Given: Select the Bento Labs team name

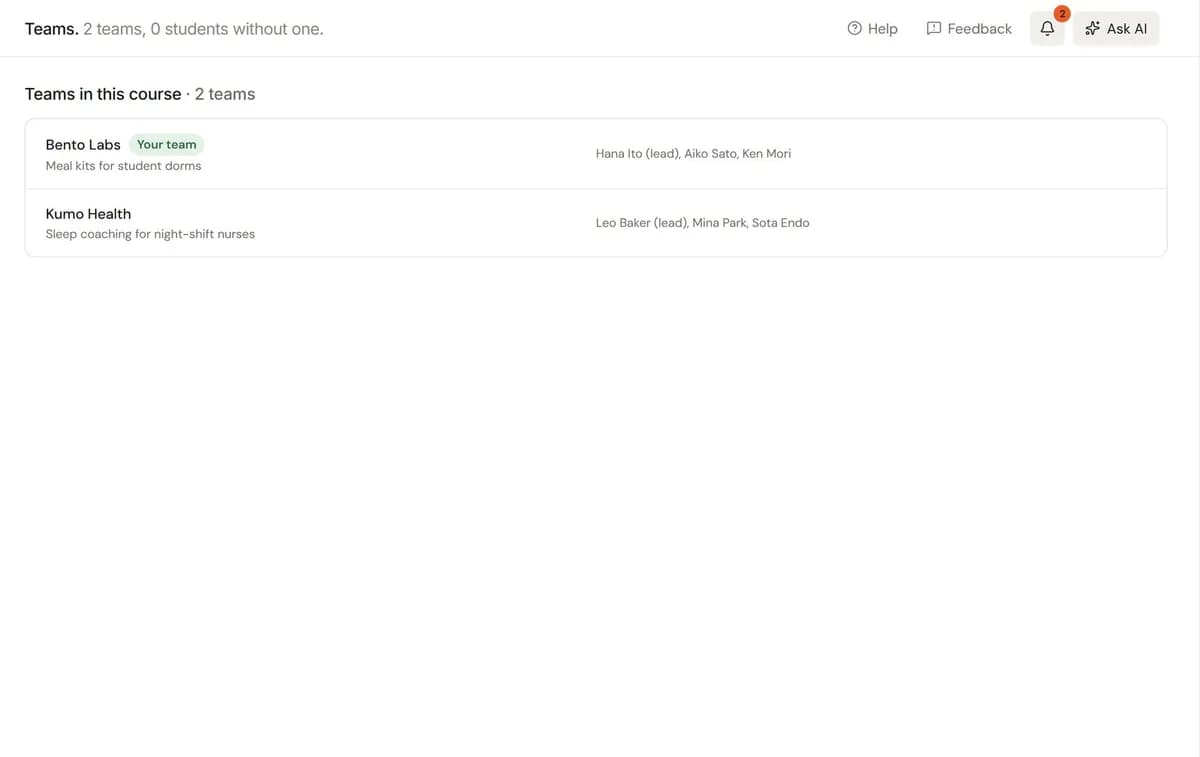Looking at the screenshot, I should (83, 145).
